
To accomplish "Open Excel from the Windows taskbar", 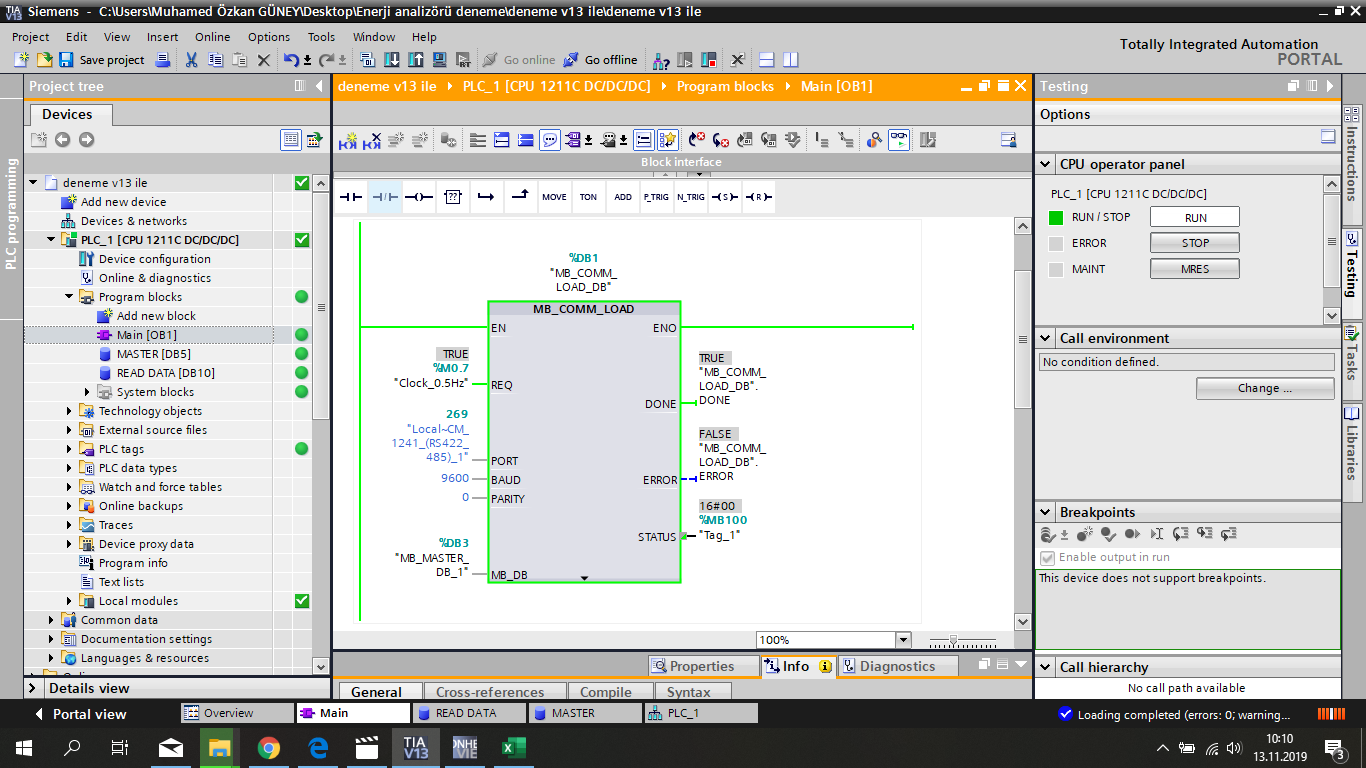I will click(513, 747).
